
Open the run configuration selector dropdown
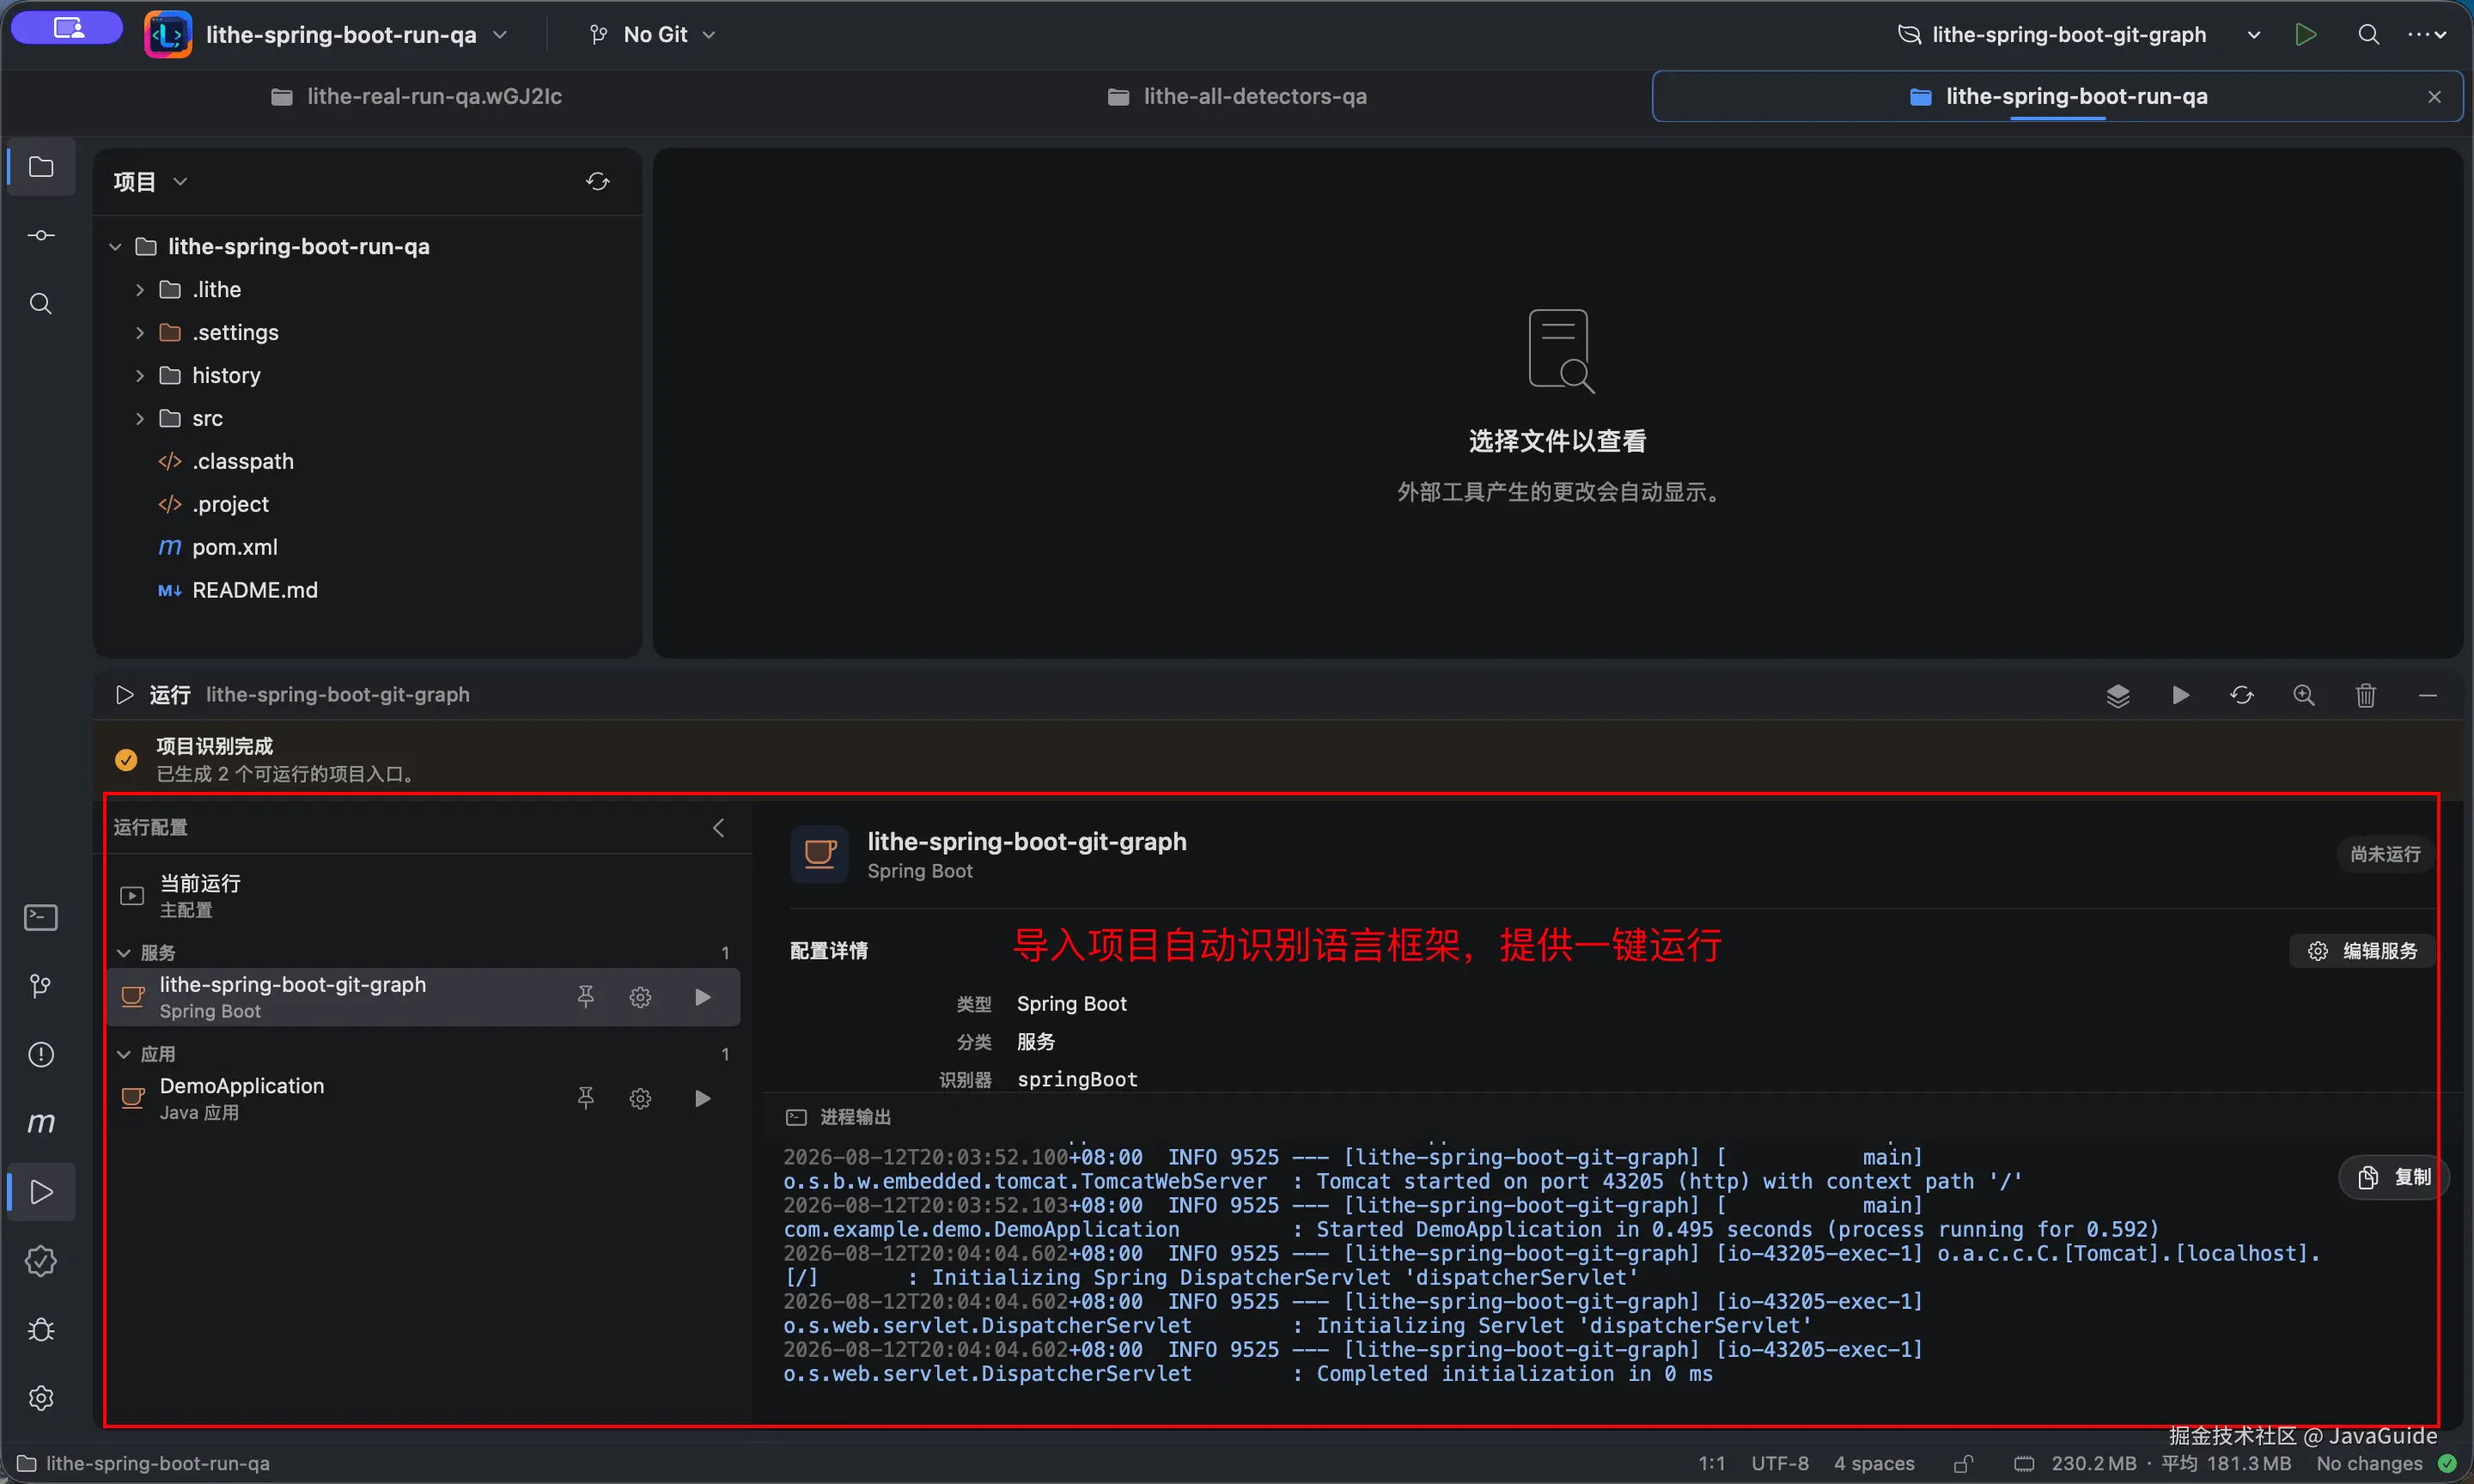click(2079, 35)
